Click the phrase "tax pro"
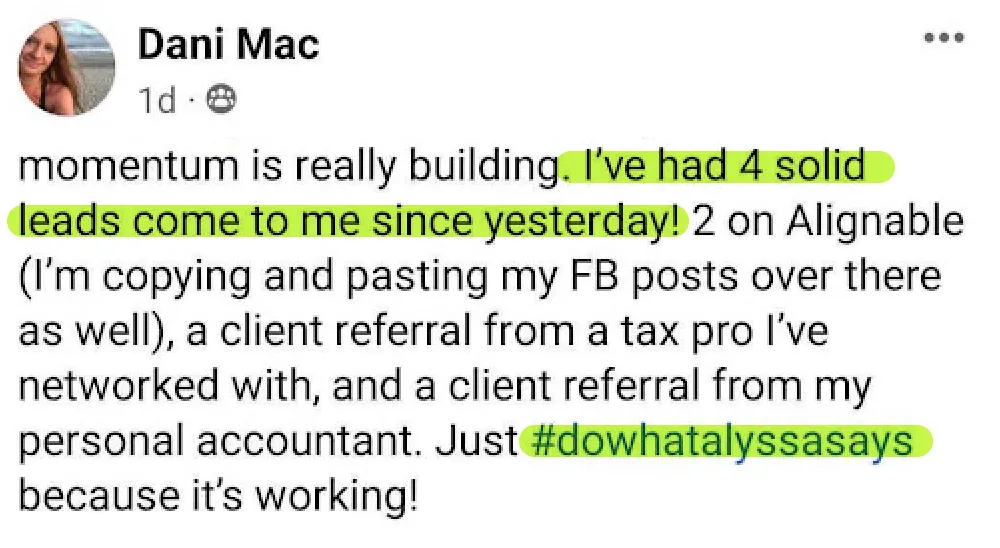Image resolution: width=1000 pixels, height=548 pixels. pyautogui.click(x=686, y=332)
